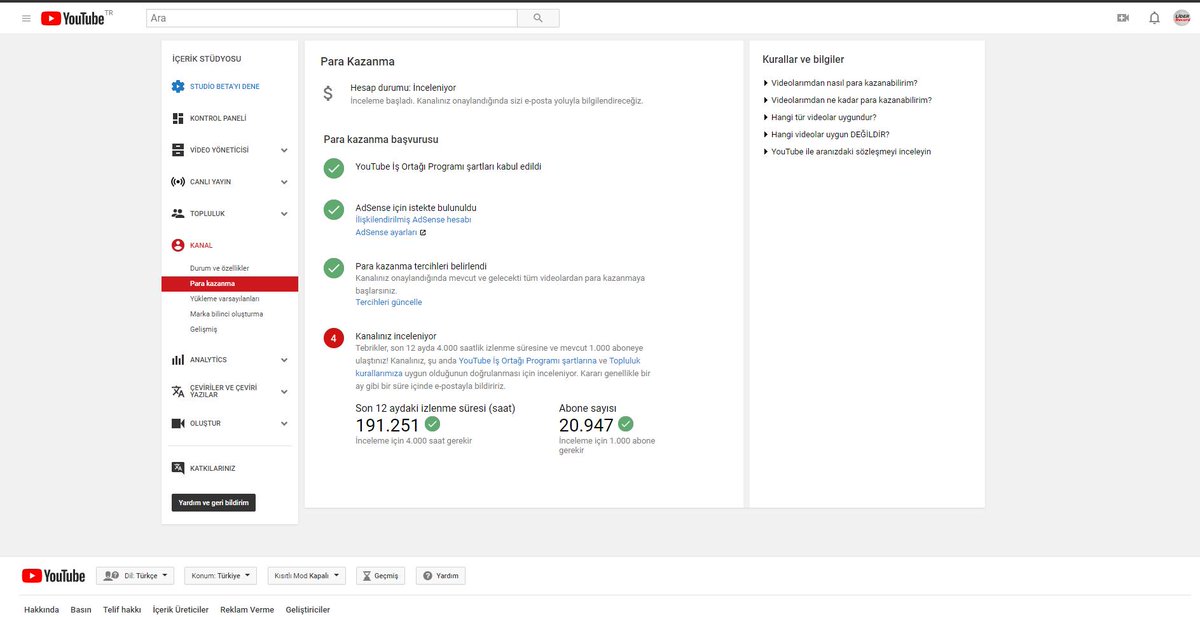Click the Video Yöneticisi icon
This screenshot has width=1200, height=617.
[178, 150]
